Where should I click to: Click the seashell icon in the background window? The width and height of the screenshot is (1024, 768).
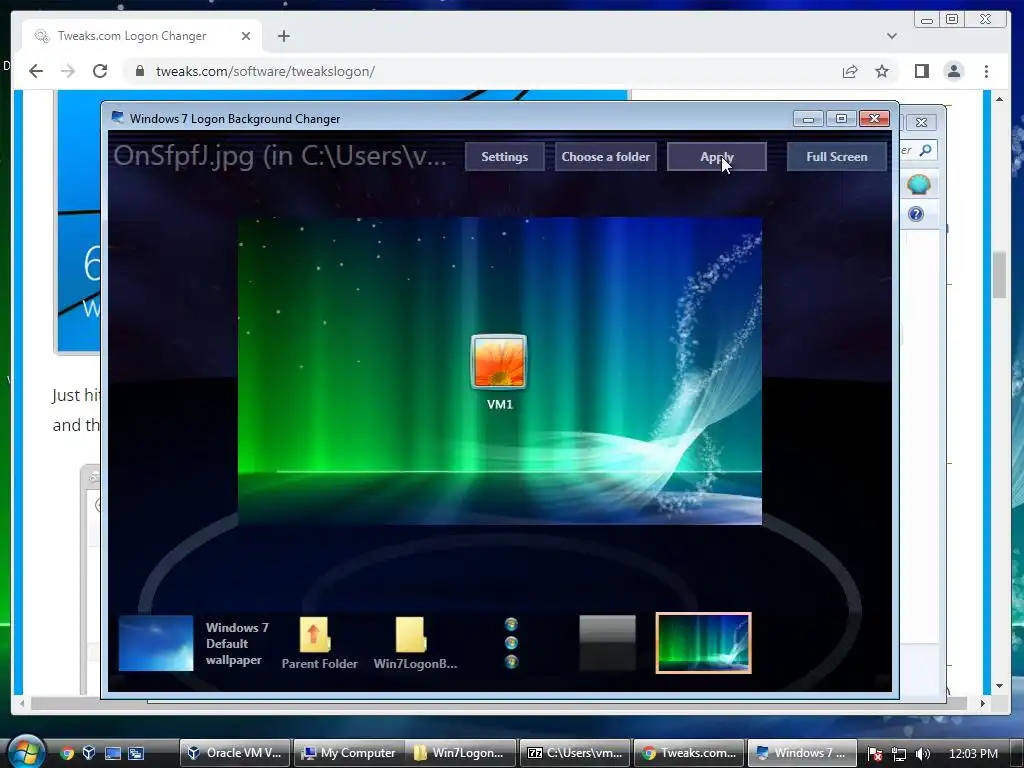pos(919,185)
